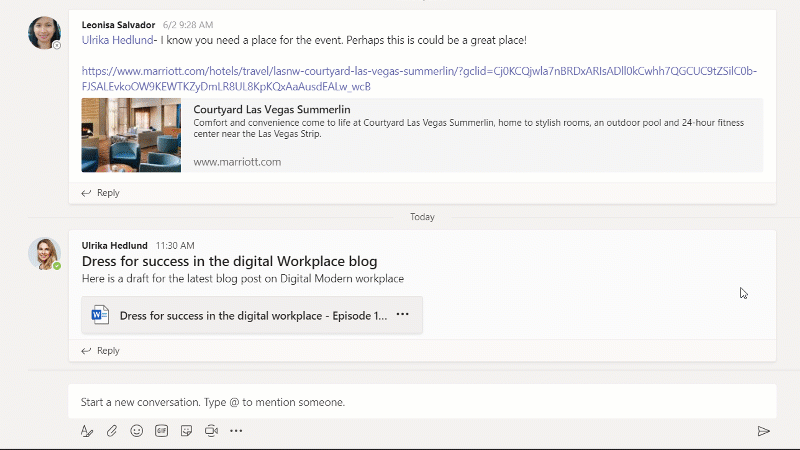The width and height of the screenshot is (800, 450).
Task: Click the 11:30 AM timestamp
Action: pos(175,245)
